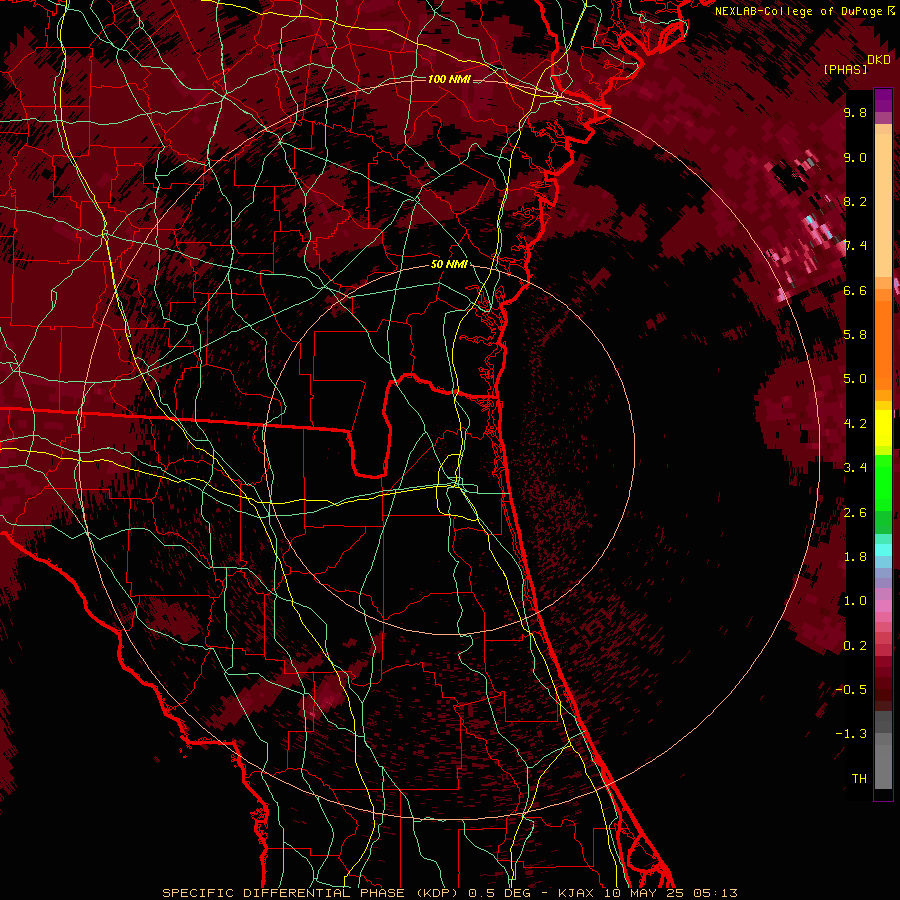Pick the cyan swatch on the color bar

click(883, 549)
